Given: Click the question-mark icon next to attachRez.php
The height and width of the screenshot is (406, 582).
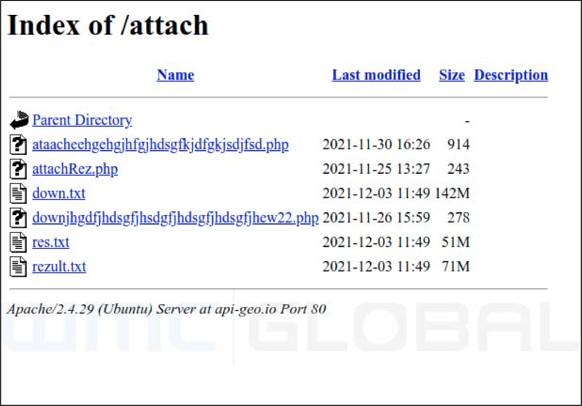Looking at the screenshot, I should pos(18,169).
